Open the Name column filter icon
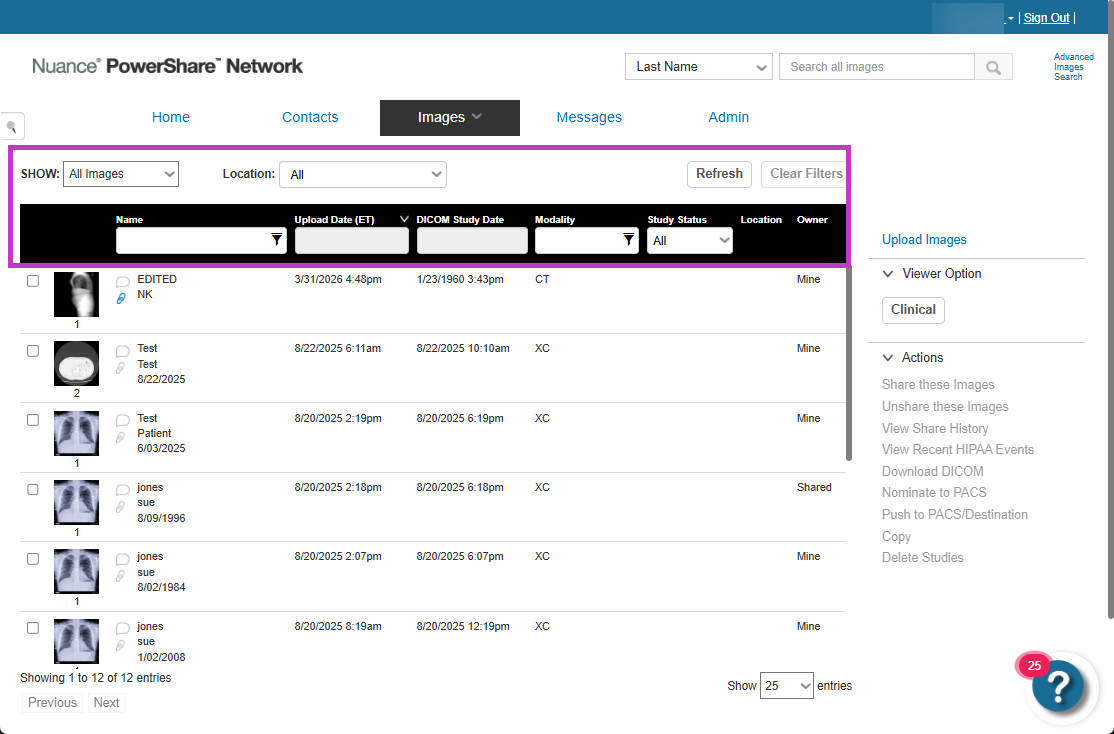 (x=276, y=240)
